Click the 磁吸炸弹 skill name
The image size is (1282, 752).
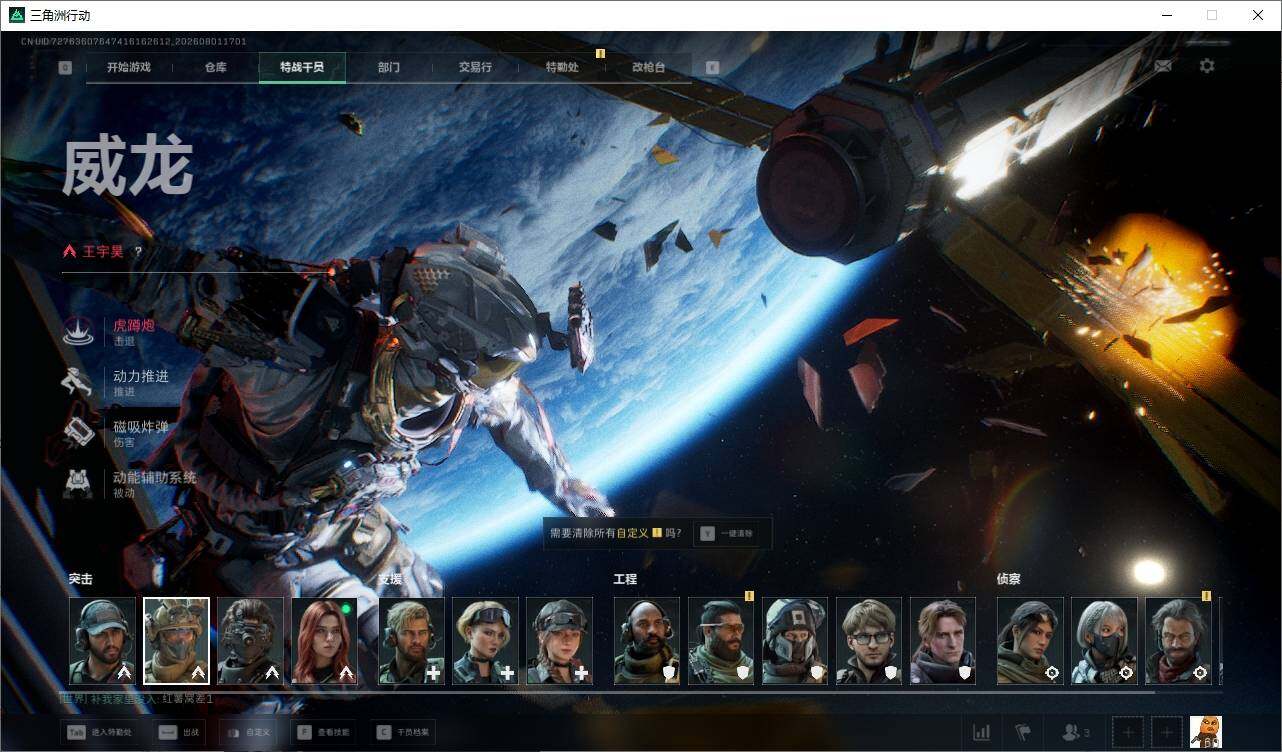click(x=141, y=427)
